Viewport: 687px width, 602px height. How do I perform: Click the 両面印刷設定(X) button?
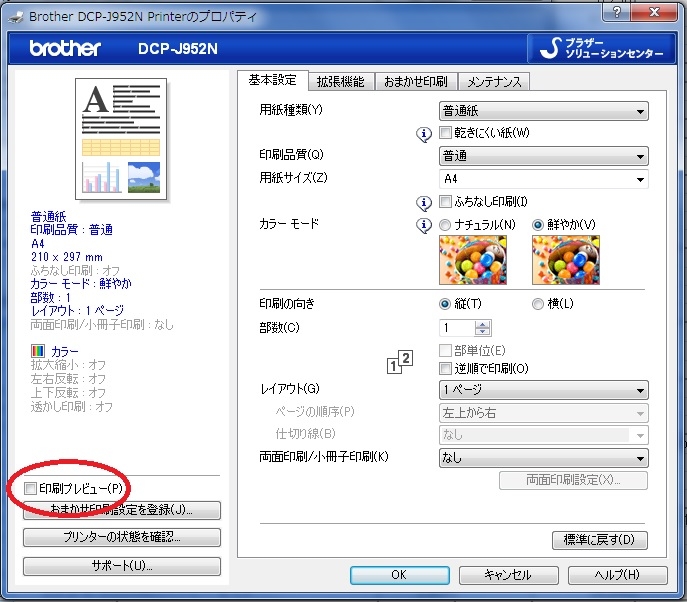(573, 480)
